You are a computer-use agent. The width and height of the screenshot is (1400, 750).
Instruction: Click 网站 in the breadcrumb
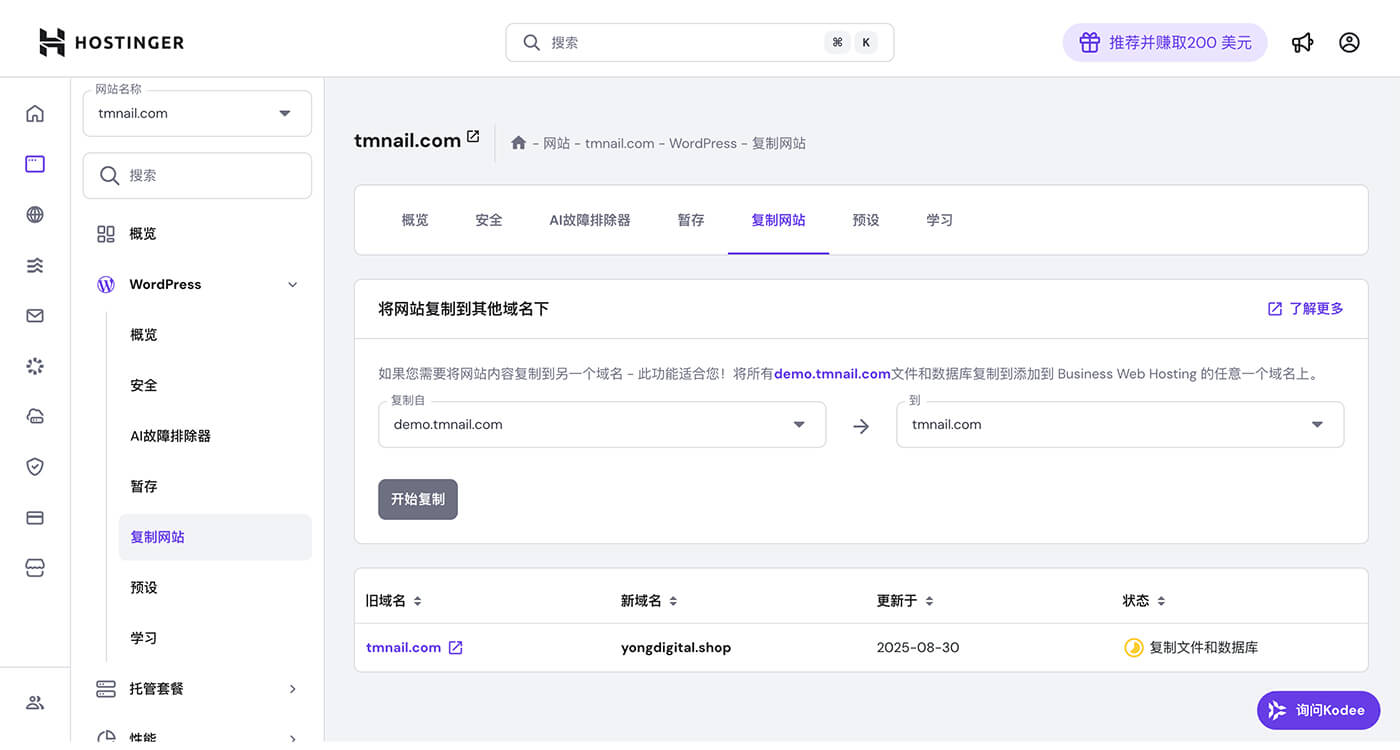tap(556, 143)
